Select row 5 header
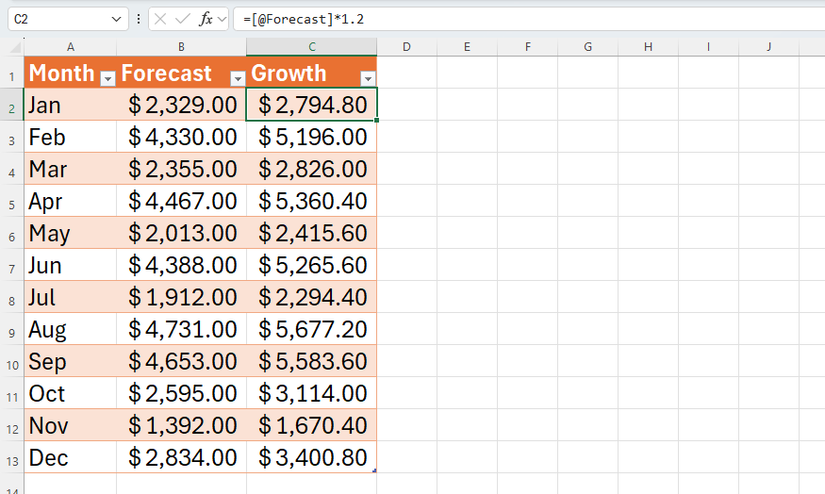825x494 pixels. coord(12,201)
